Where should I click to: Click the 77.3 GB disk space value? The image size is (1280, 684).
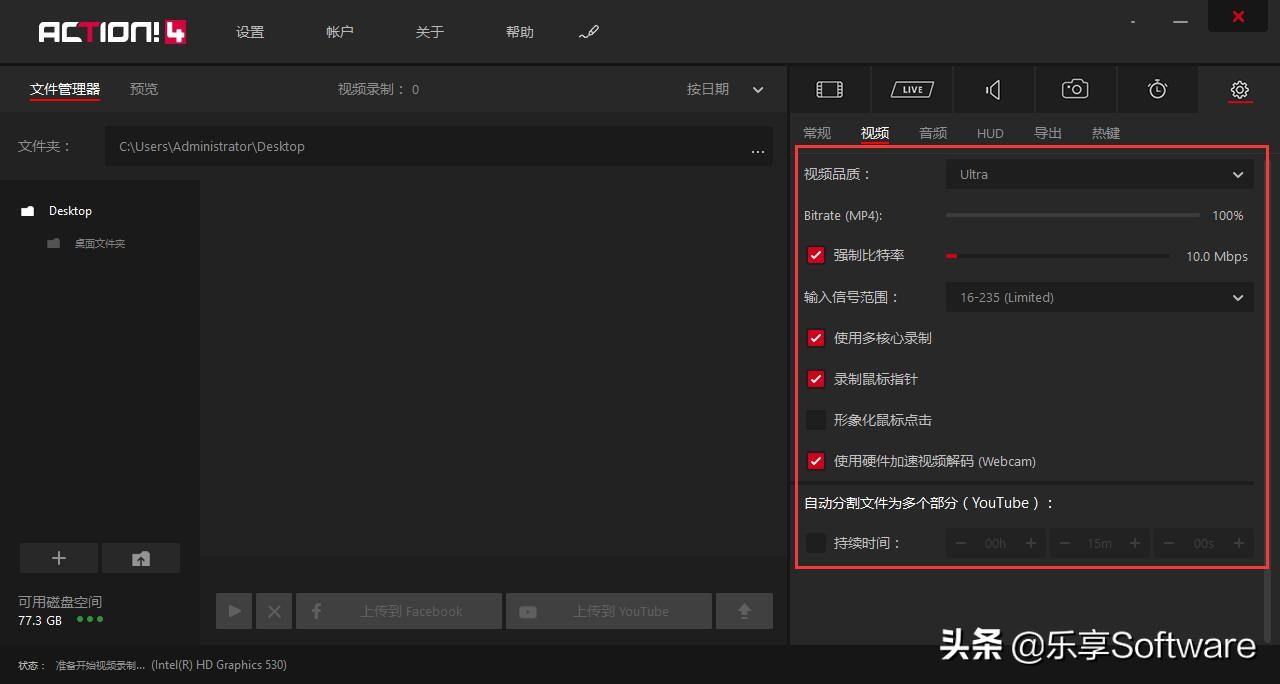pyautogui.click(x=40, y=620)
